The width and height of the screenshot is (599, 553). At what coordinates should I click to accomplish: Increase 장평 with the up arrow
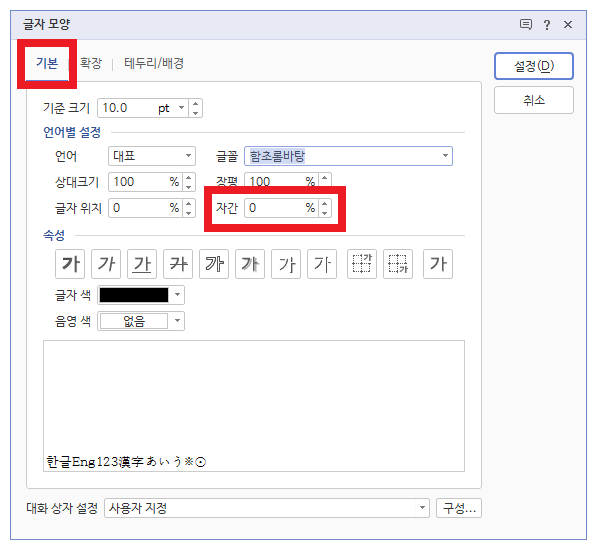tap(325, 178)
